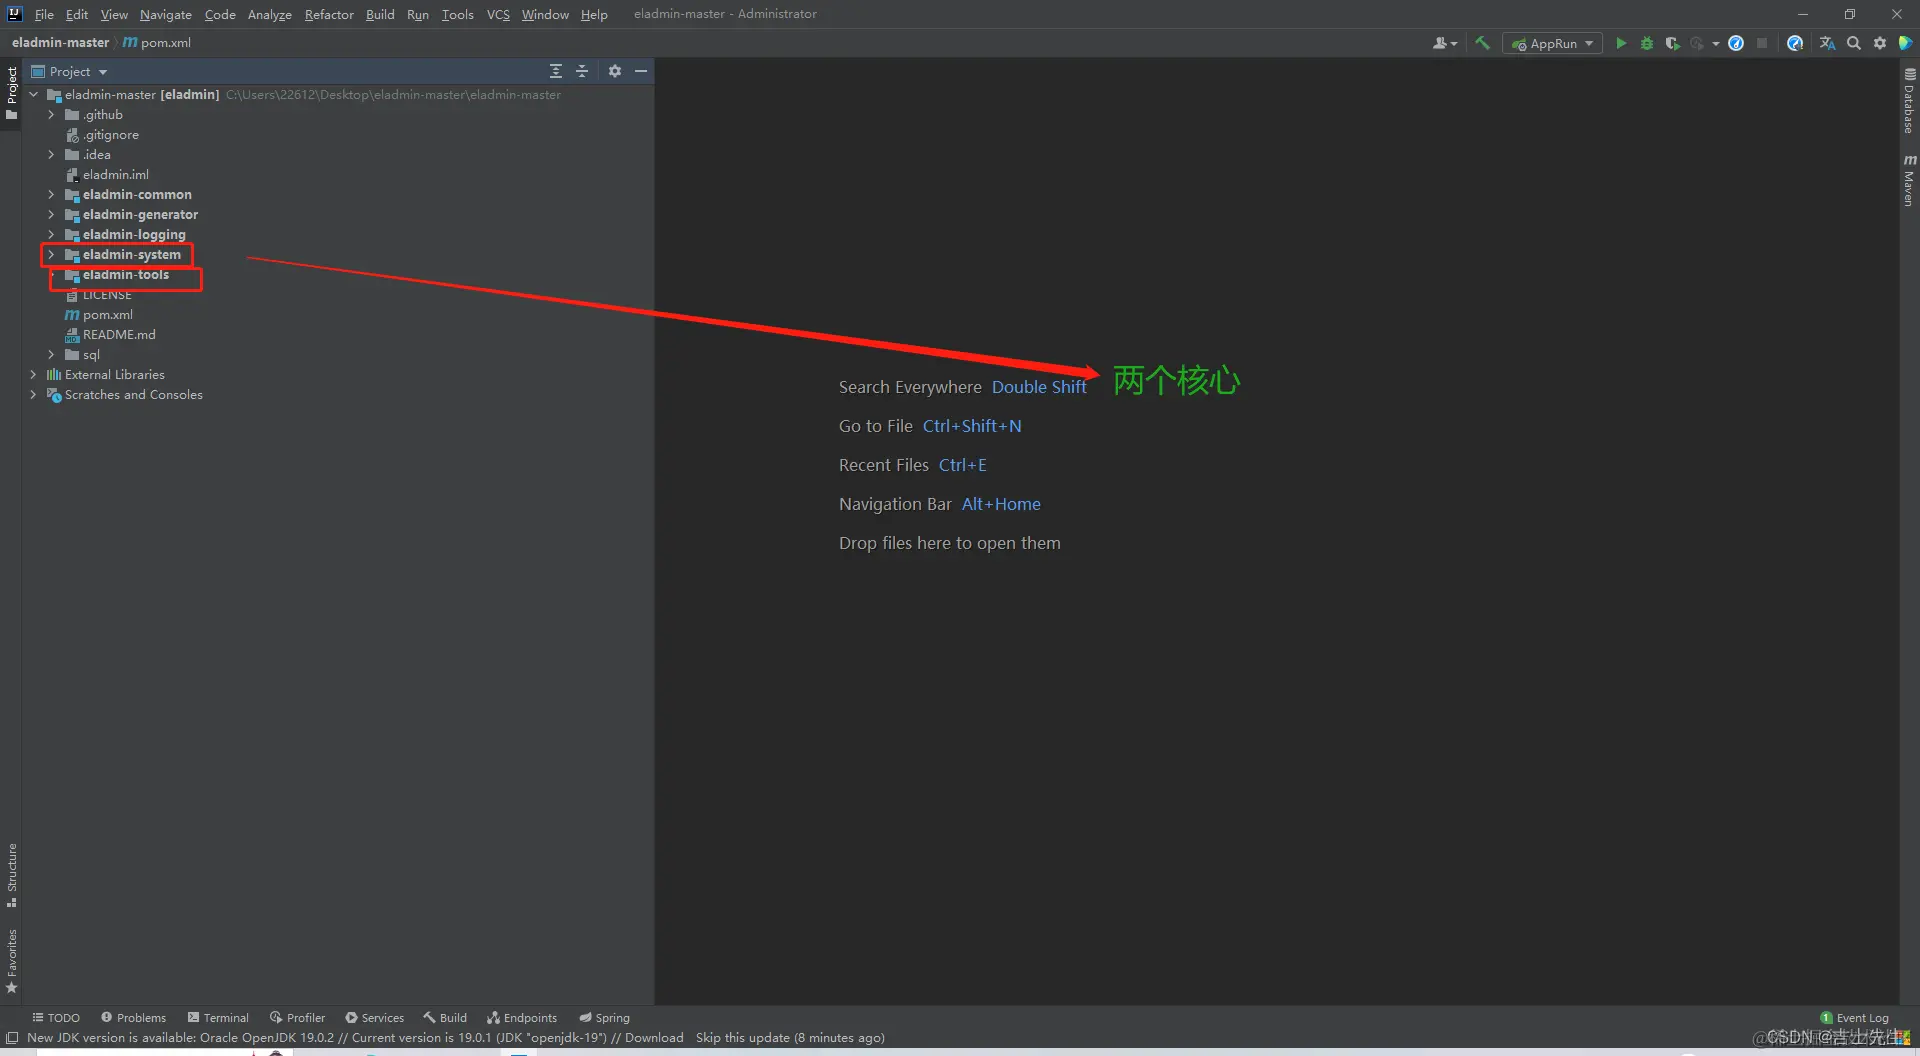Viewport: 1920px width, 1056px height.
Task: Select the eladmin.iml file
Action: (115, 174)
